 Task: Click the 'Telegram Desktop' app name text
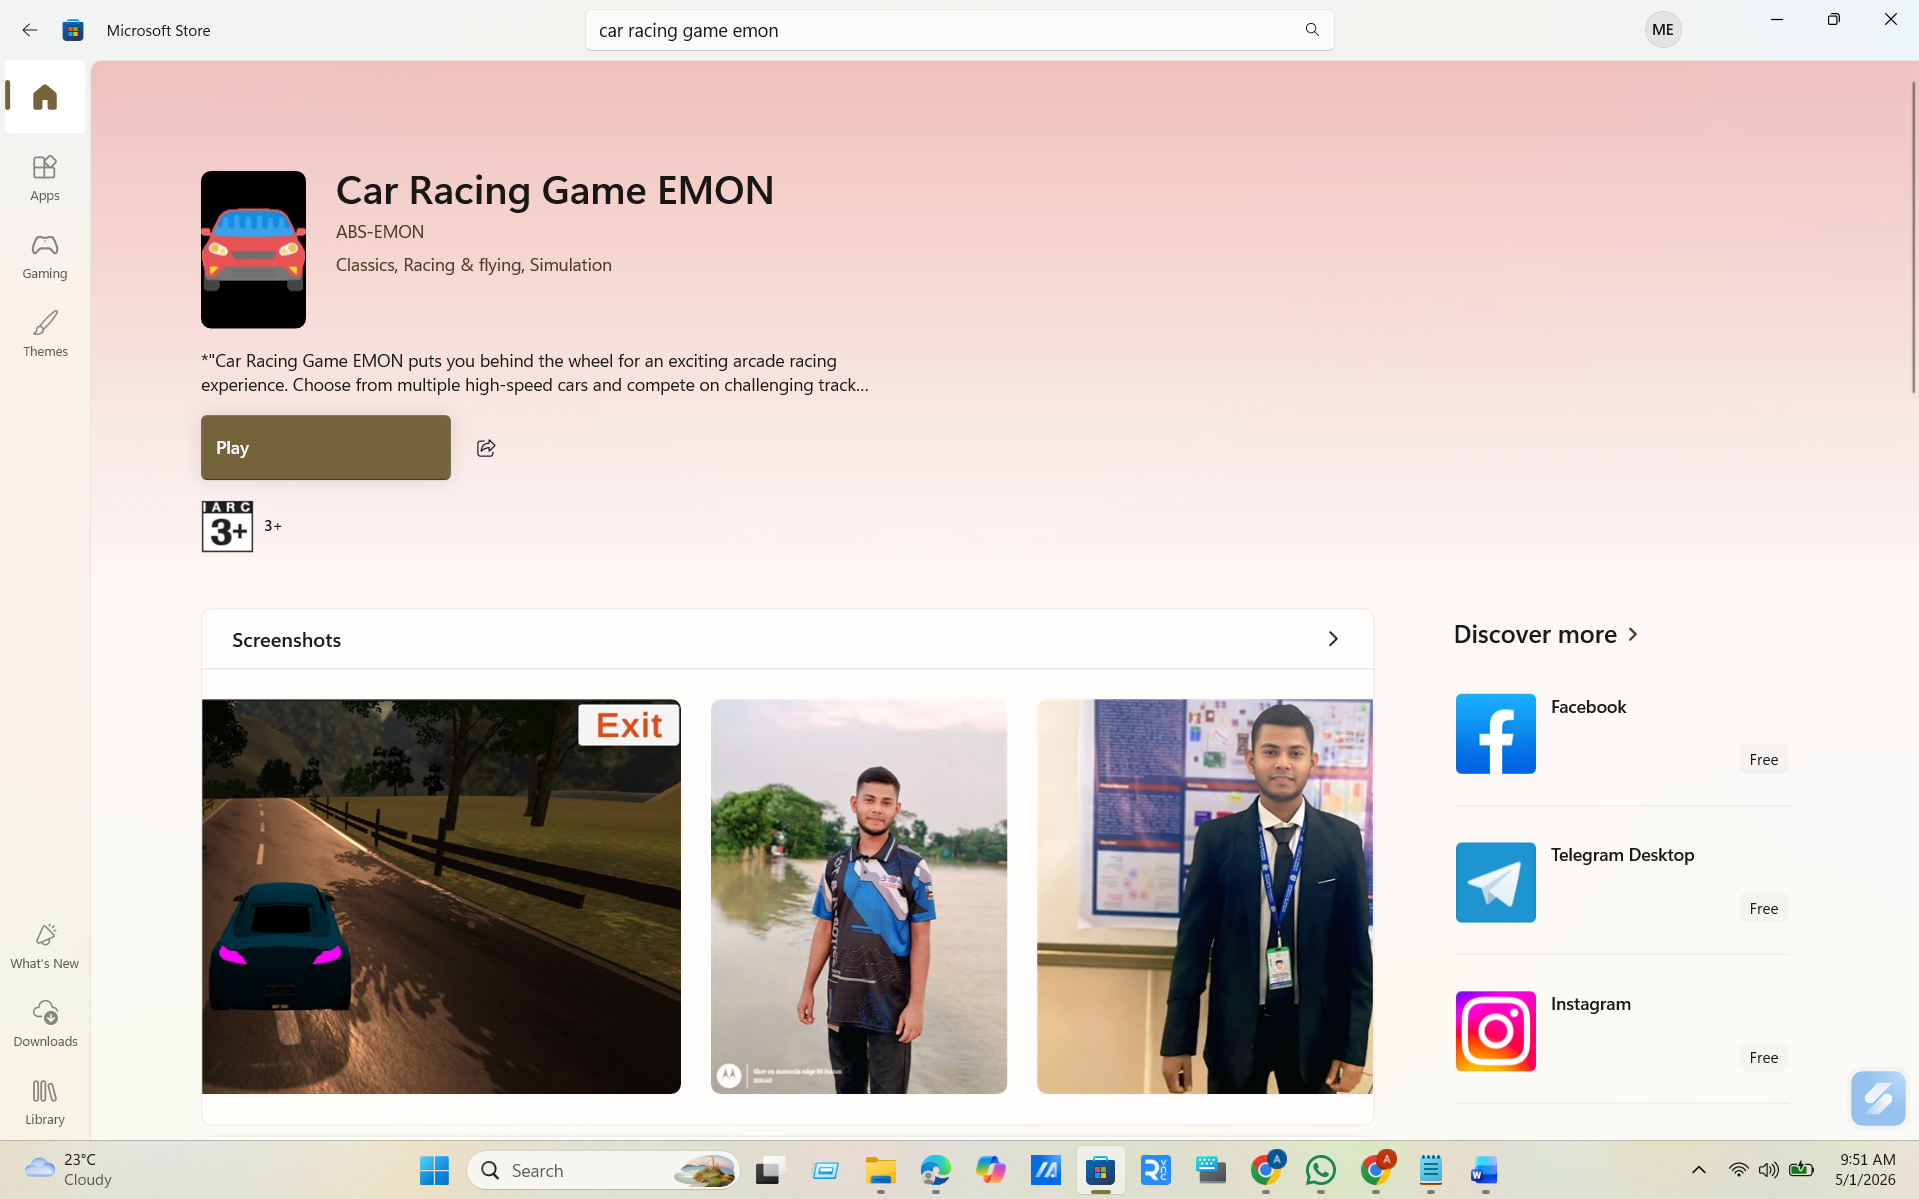[x=1622, y=855]
